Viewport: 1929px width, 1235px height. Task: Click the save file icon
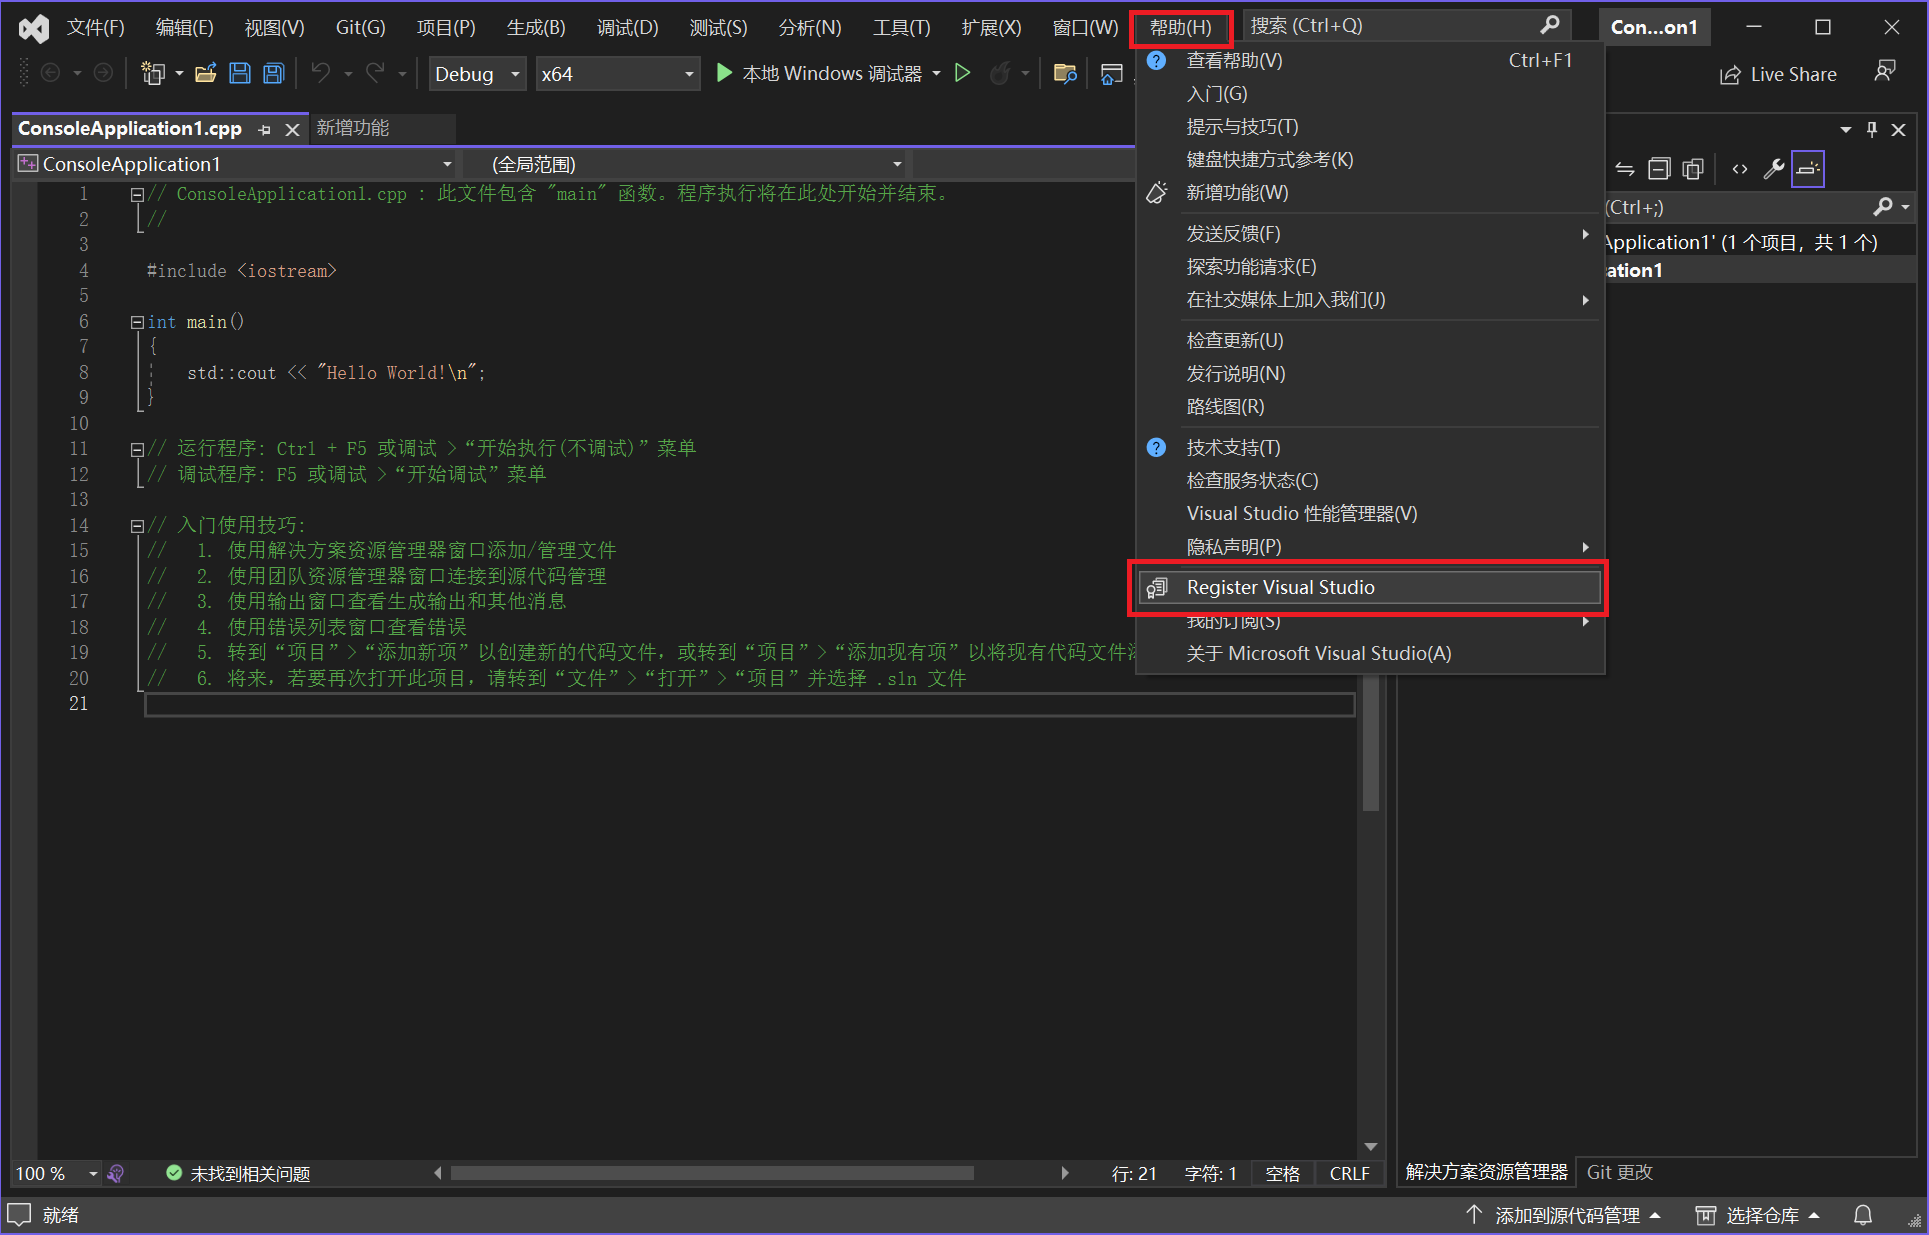tap(240, 73)
